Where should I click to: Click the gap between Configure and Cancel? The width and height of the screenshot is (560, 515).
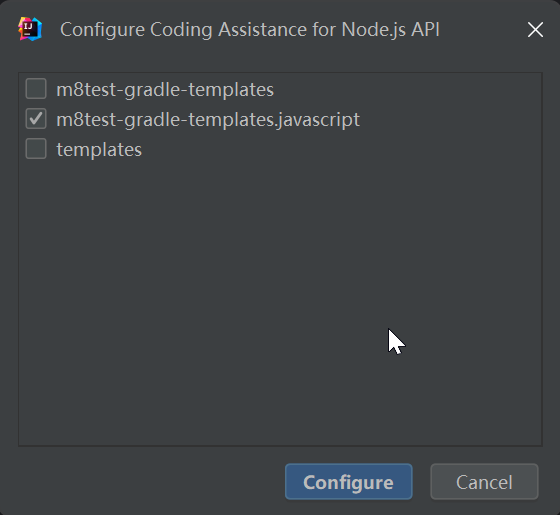click(x=421, y=481)
